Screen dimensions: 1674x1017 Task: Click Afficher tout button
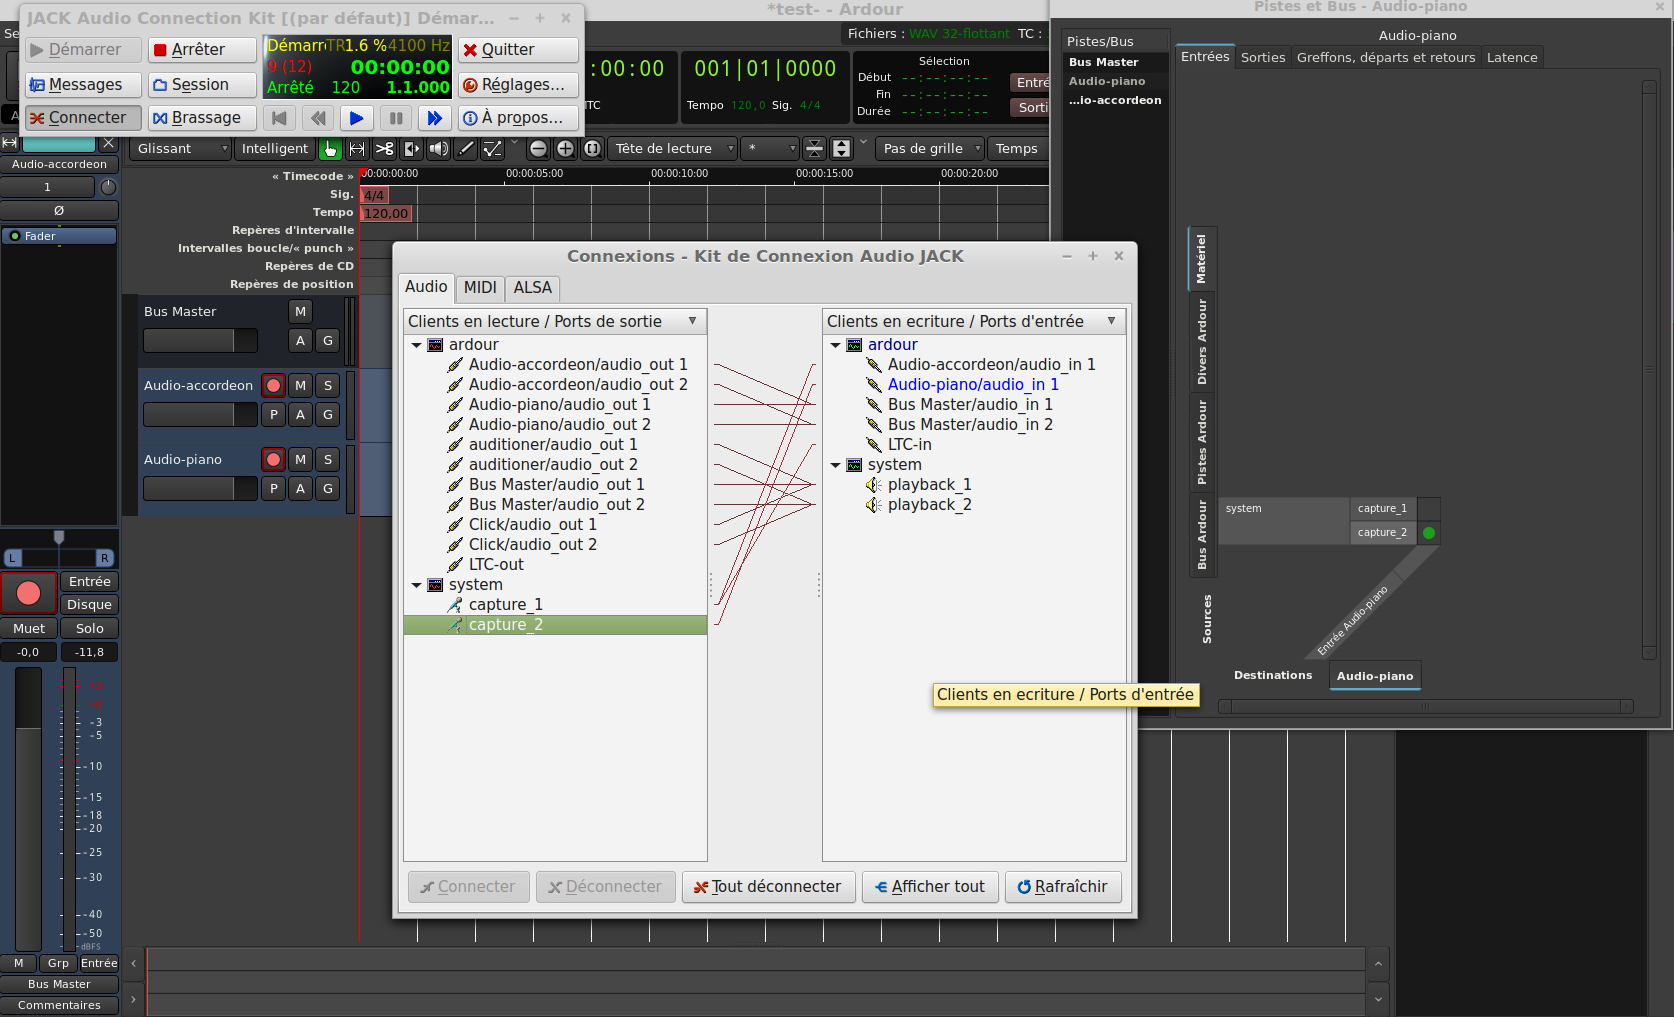coord(930,887)
